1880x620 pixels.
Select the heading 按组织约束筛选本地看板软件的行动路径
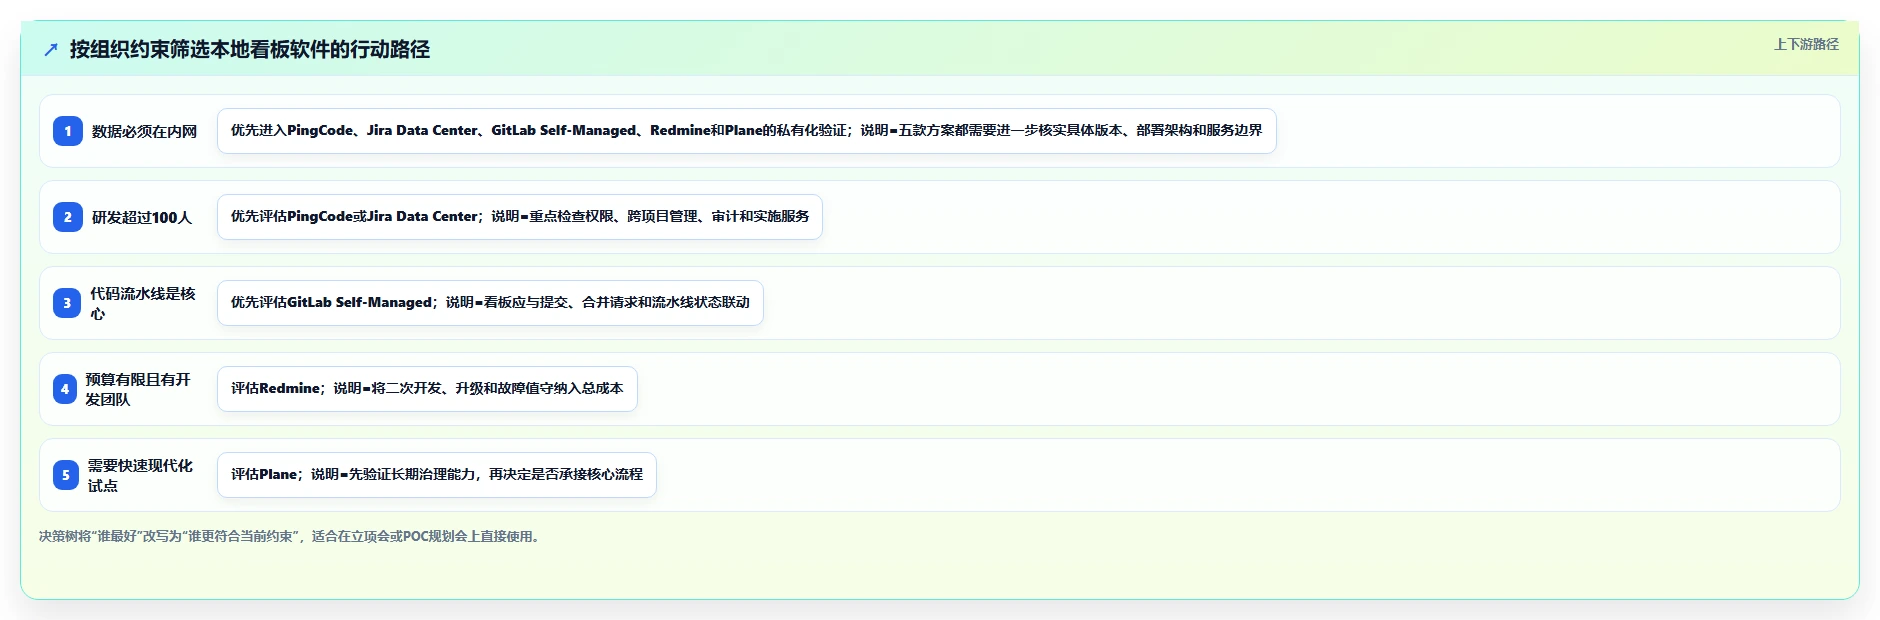[x=250, y=50]
